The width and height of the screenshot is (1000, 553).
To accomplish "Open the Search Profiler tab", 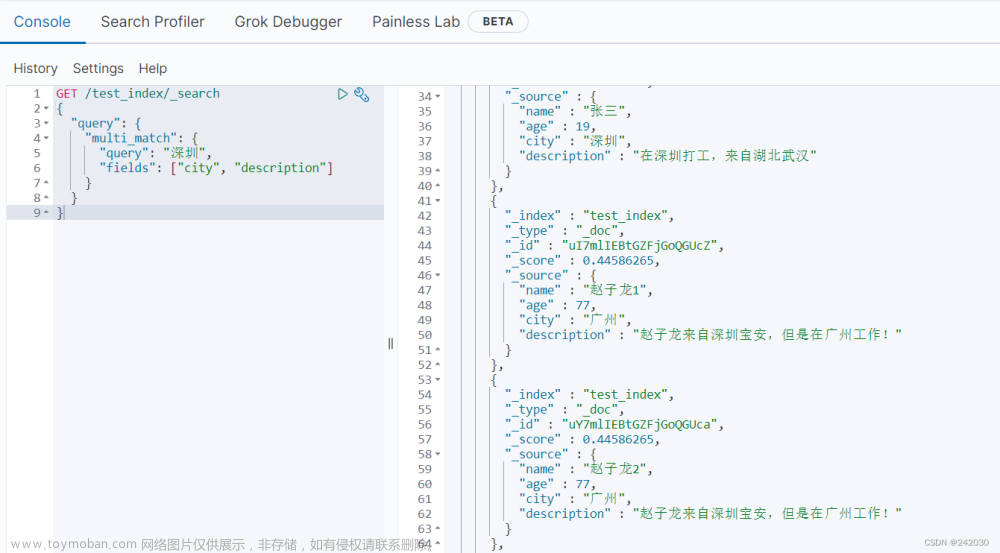I will click(152, 22).
